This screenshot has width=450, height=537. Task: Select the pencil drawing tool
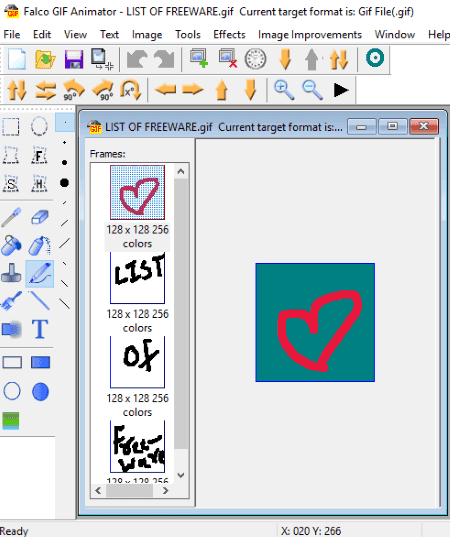(40, 274)
